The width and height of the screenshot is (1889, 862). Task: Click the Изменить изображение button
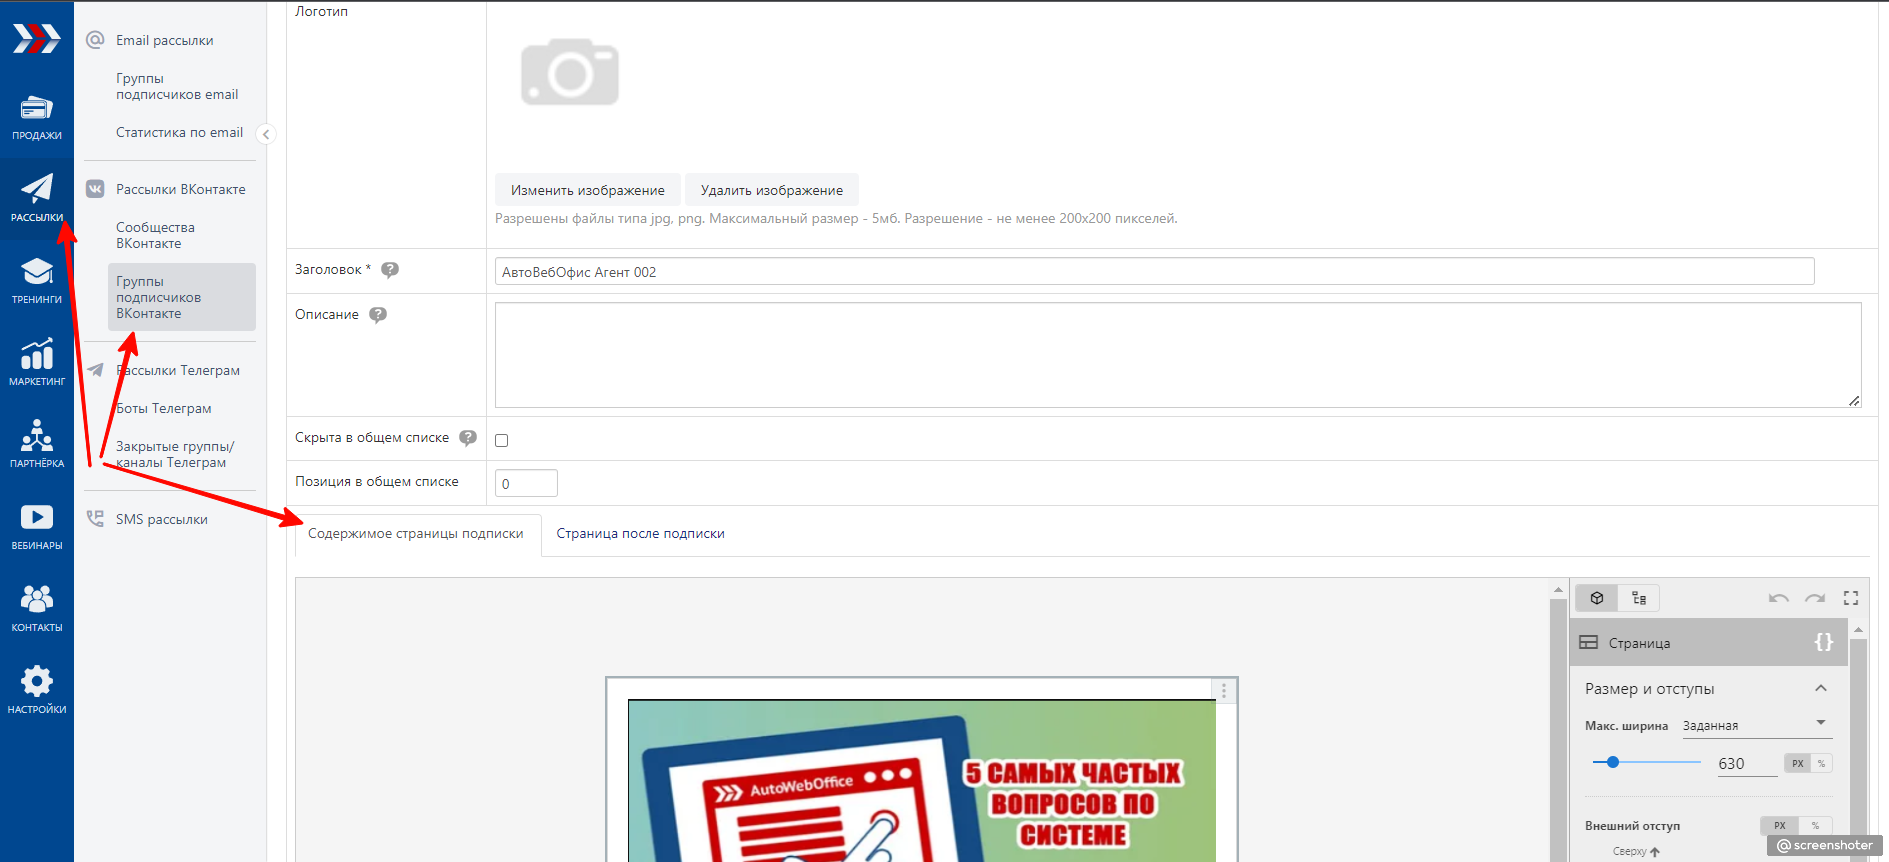click(x=587, y=190)
